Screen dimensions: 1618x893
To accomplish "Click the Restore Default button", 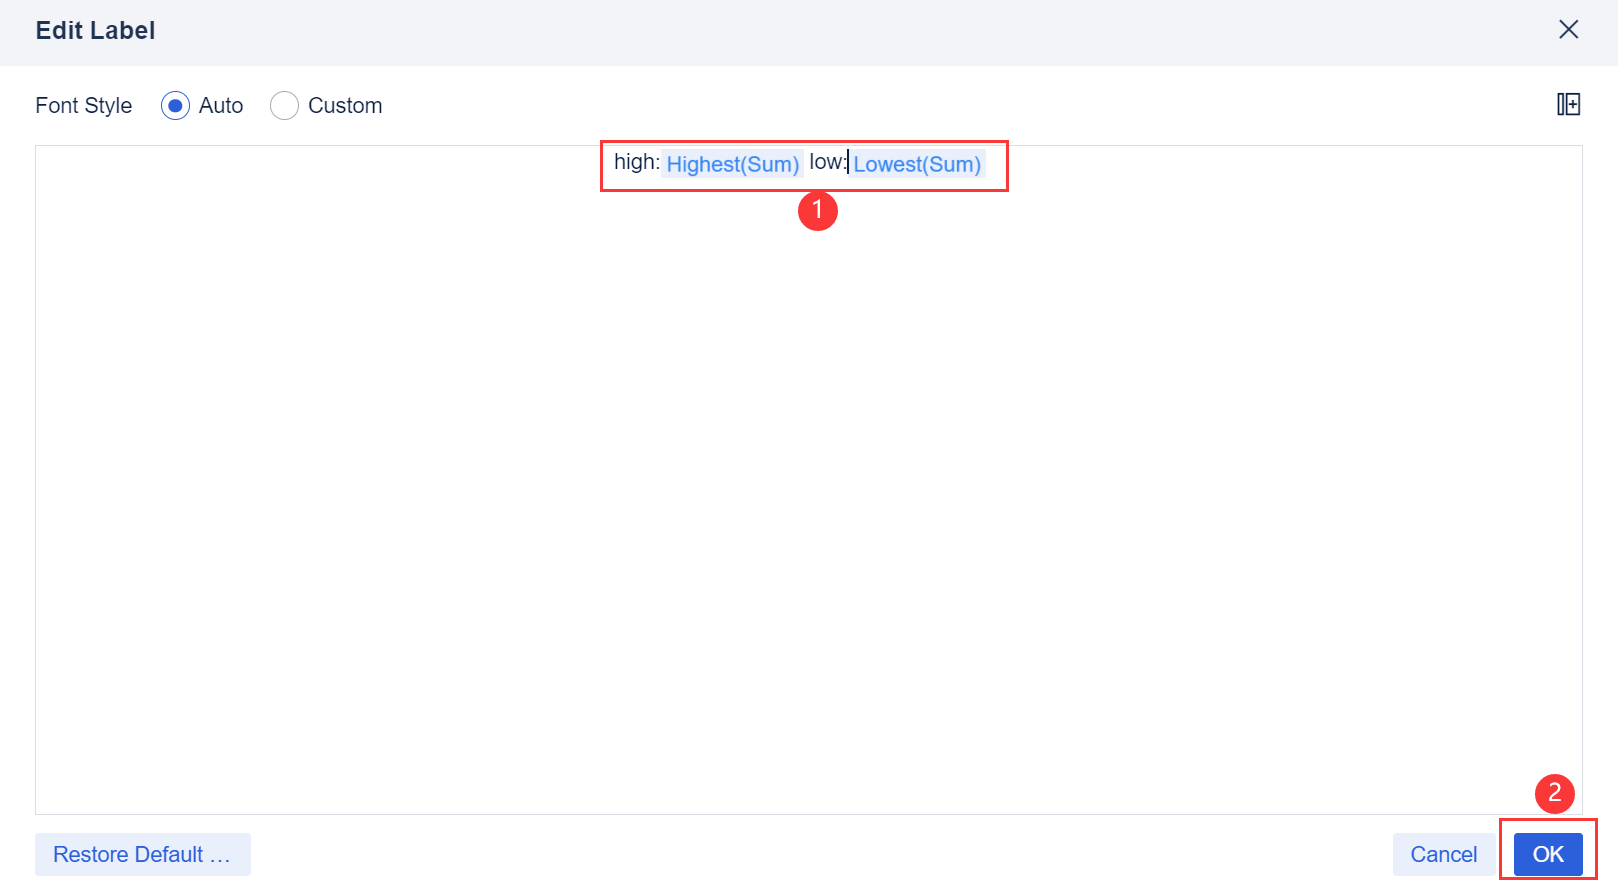I will pyautogui.click(x=143, y=854).
